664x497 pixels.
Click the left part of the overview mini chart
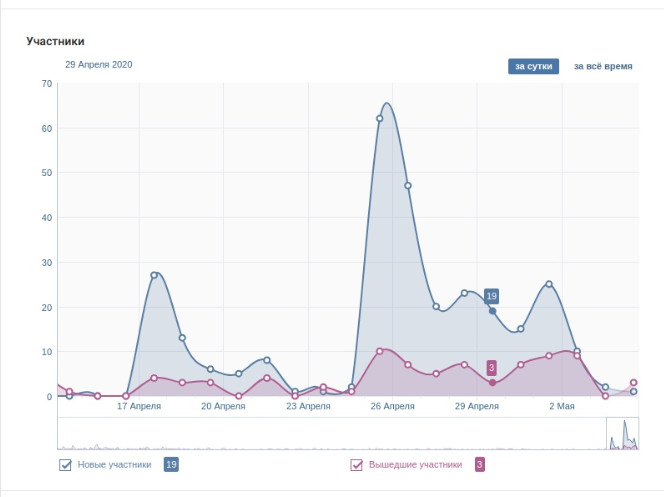[200, 433]
